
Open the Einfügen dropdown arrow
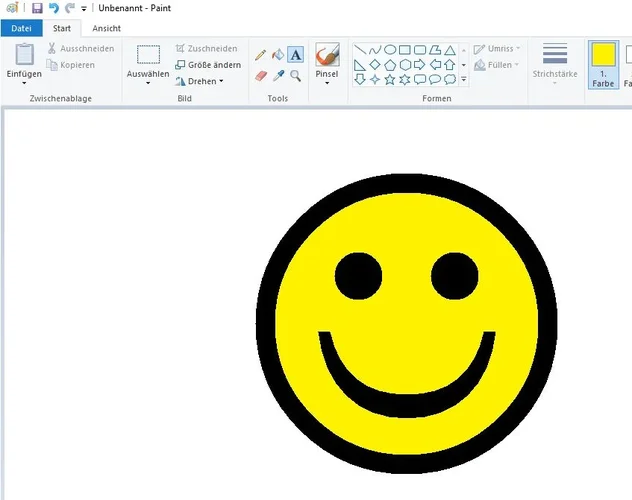pos(24,83)
